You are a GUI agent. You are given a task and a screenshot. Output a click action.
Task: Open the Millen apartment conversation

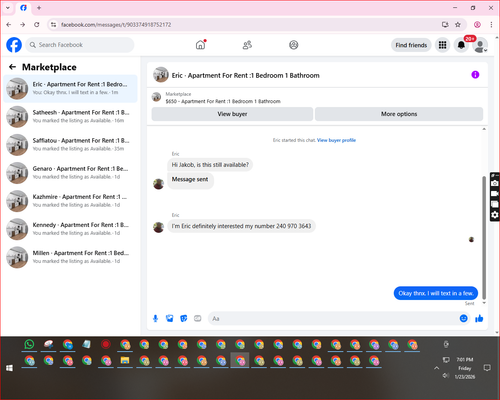70,257
